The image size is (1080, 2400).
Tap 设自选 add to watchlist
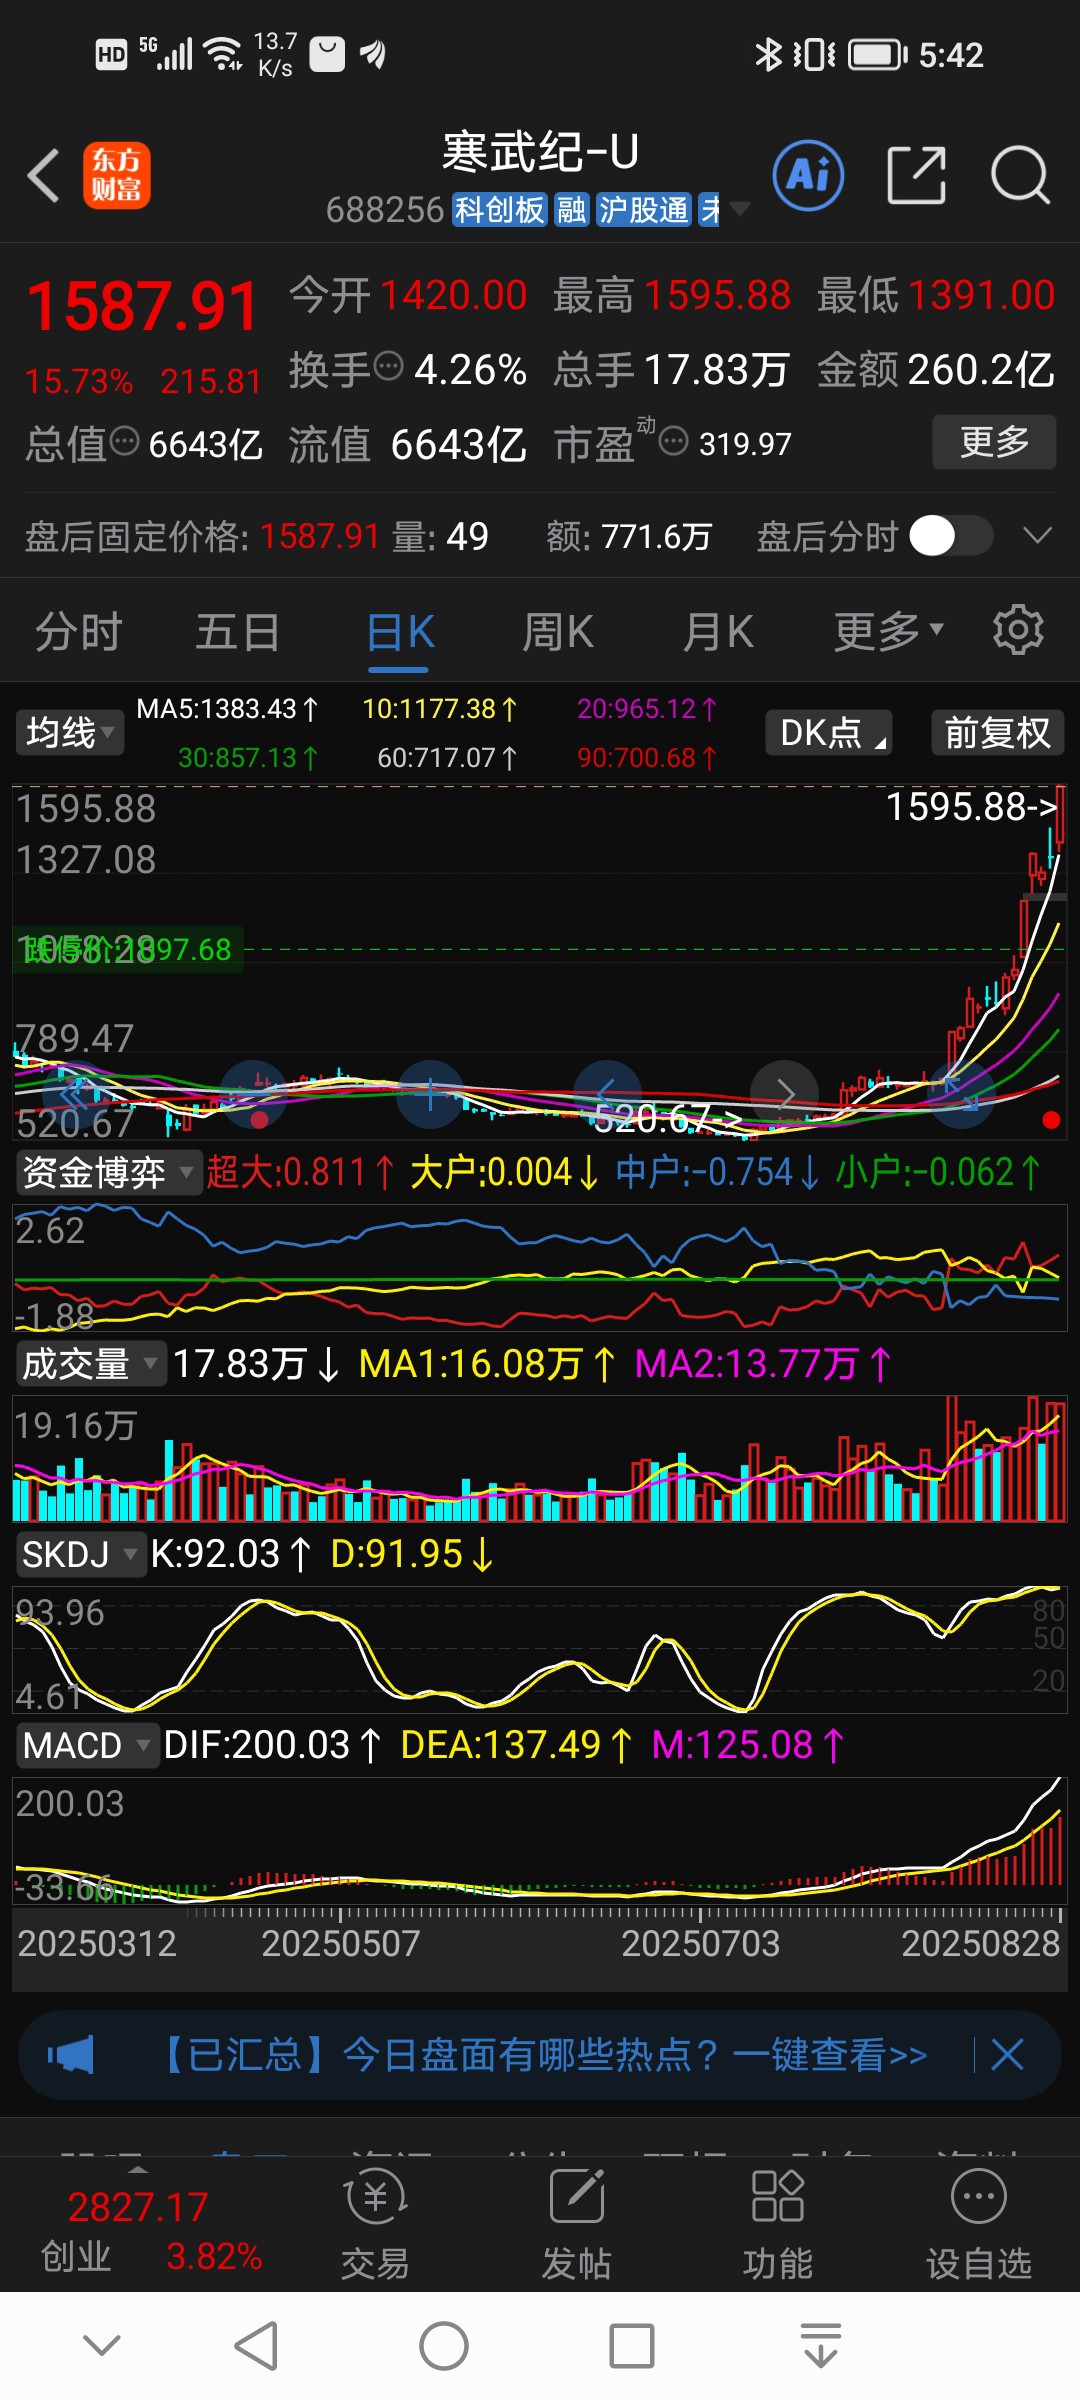979,2224
